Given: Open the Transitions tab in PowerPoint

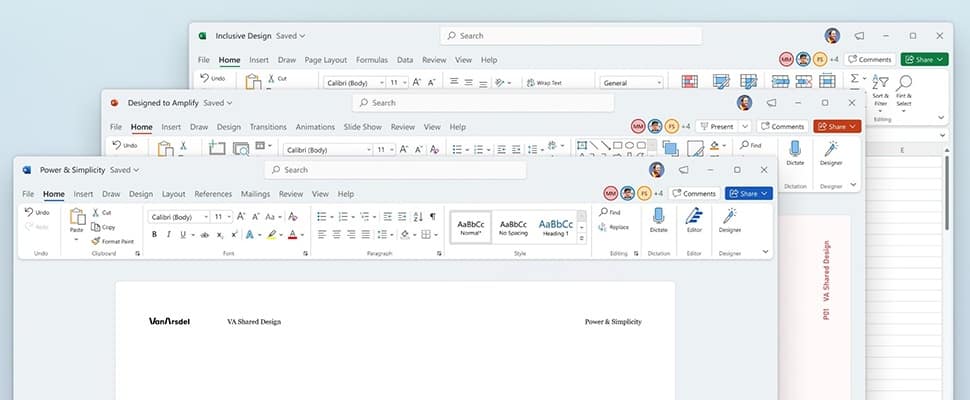Looking at the screenshot, I should (x=268, y=127).
